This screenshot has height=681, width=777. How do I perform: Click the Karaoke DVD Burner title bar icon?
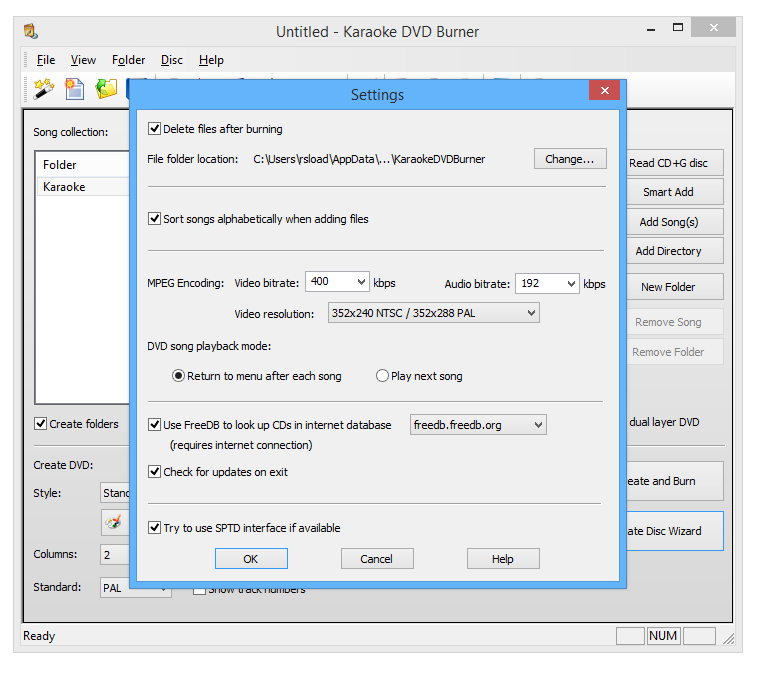[x=31, y=31]
